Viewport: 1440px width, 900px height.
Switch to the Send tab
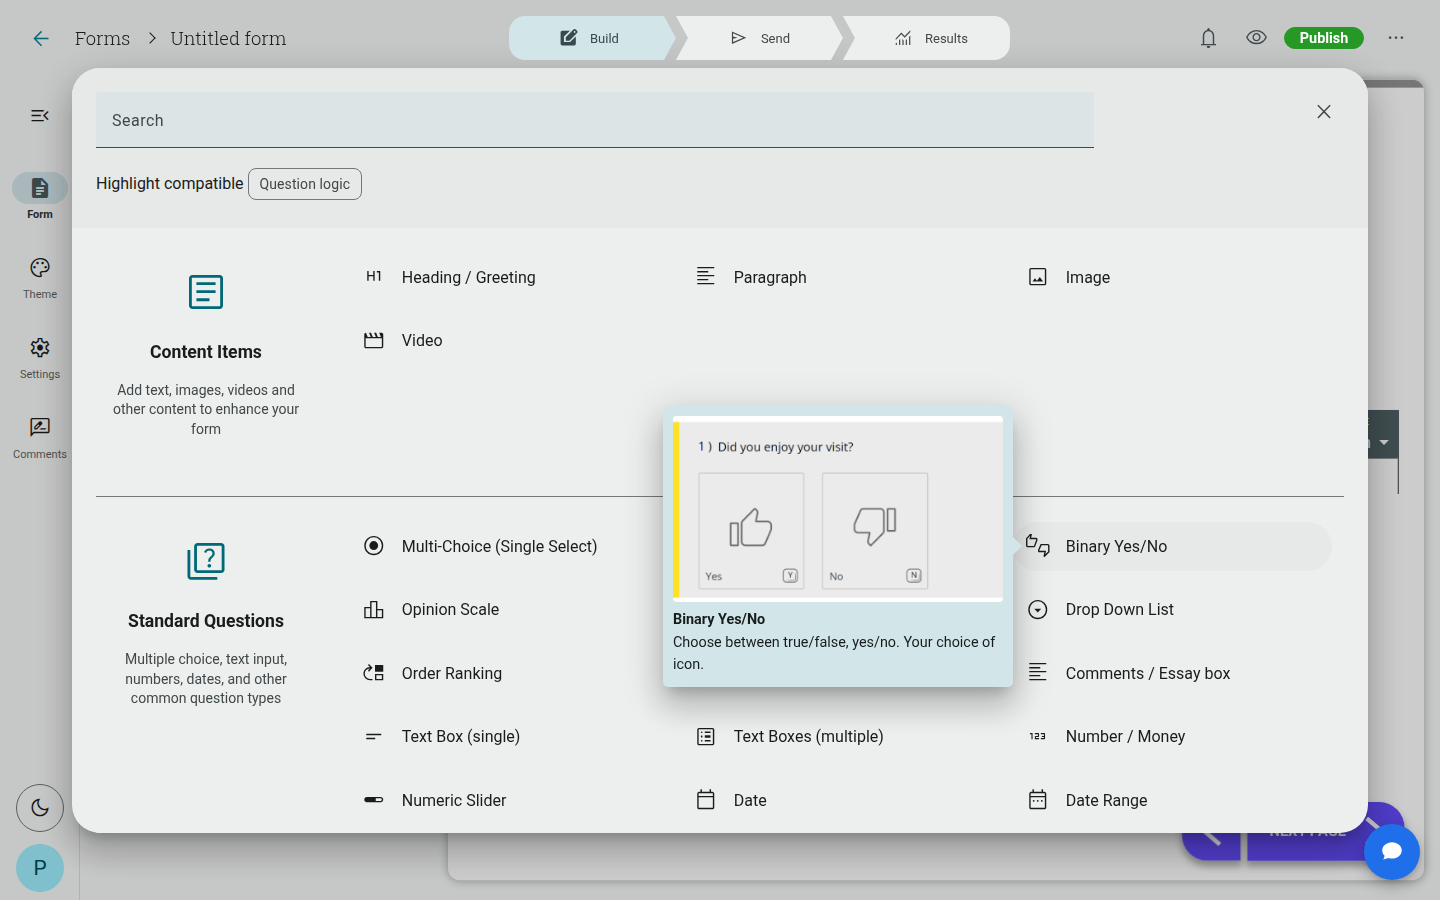[760, 38]
